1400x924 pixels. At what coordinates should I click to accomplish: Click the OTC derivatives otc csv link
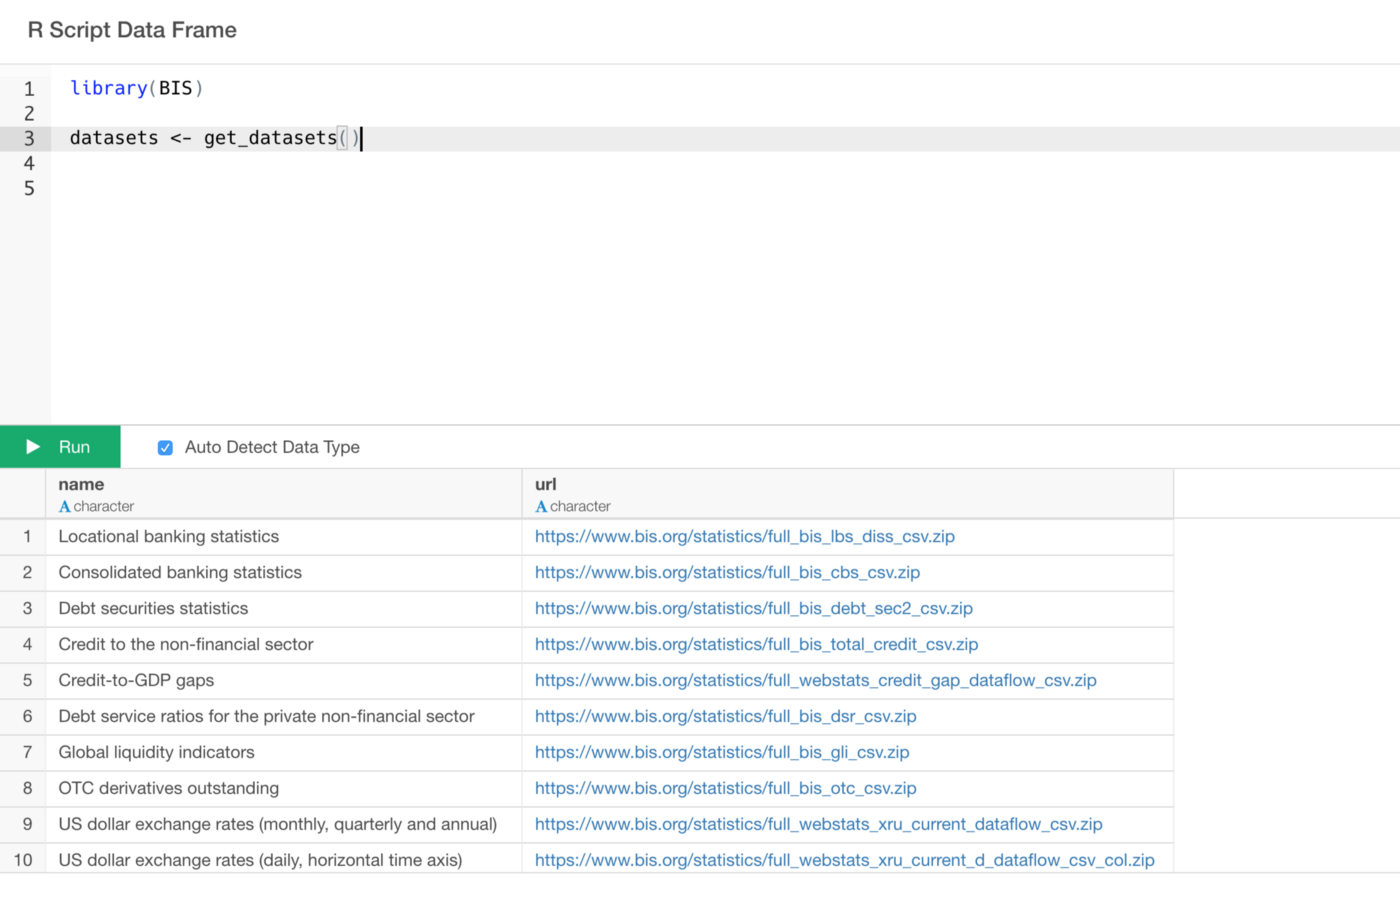coord(725,789)
